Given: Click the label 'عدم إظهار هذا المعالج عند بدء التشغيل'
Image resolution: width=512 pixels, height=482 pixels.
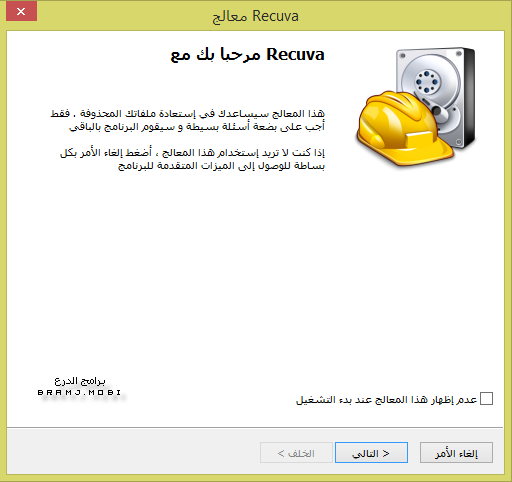Looking at the screenshot, I should coord(387,399).
